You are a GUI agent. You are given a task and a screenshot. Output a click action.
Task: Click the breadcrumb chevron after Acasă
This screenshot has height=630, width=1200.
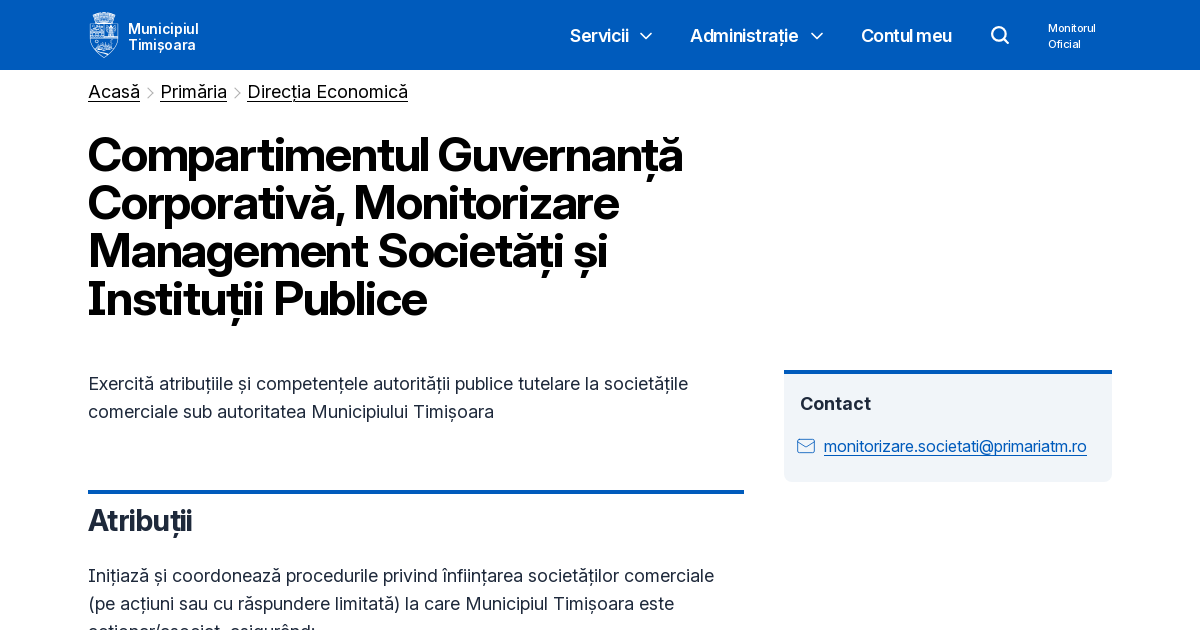click(149, 92)
